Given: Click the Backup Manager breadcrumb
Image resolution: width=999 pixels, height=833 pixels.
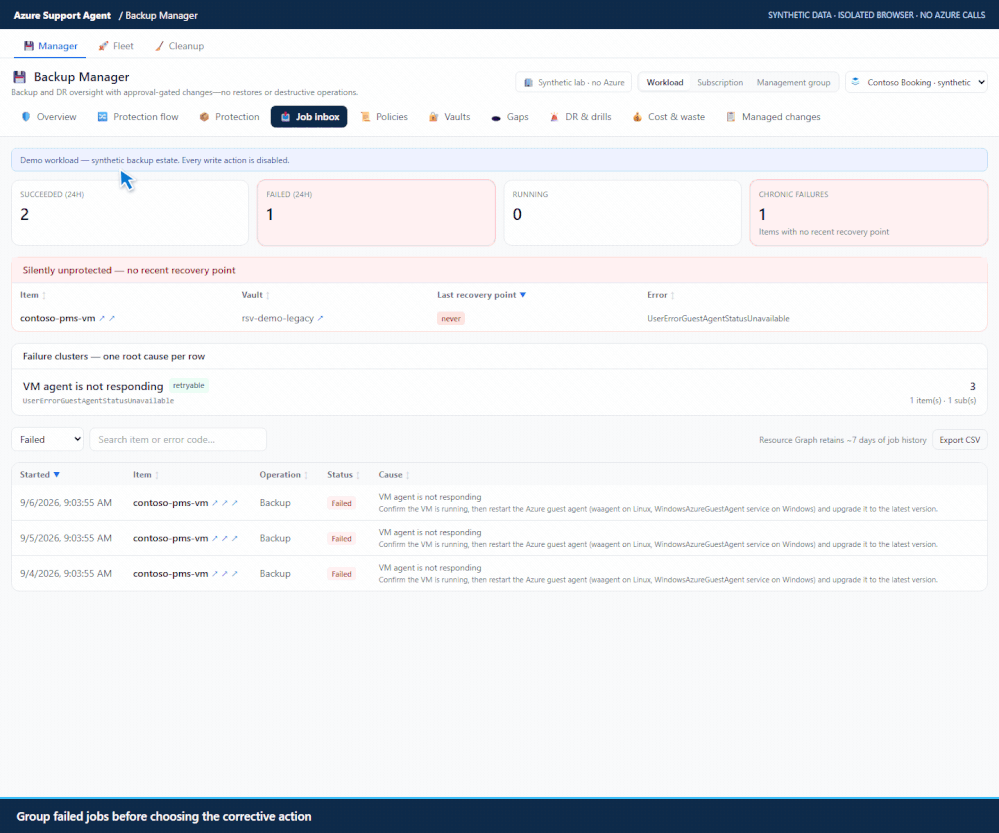Looking at the screenshot, I should [x=161, y=15].
